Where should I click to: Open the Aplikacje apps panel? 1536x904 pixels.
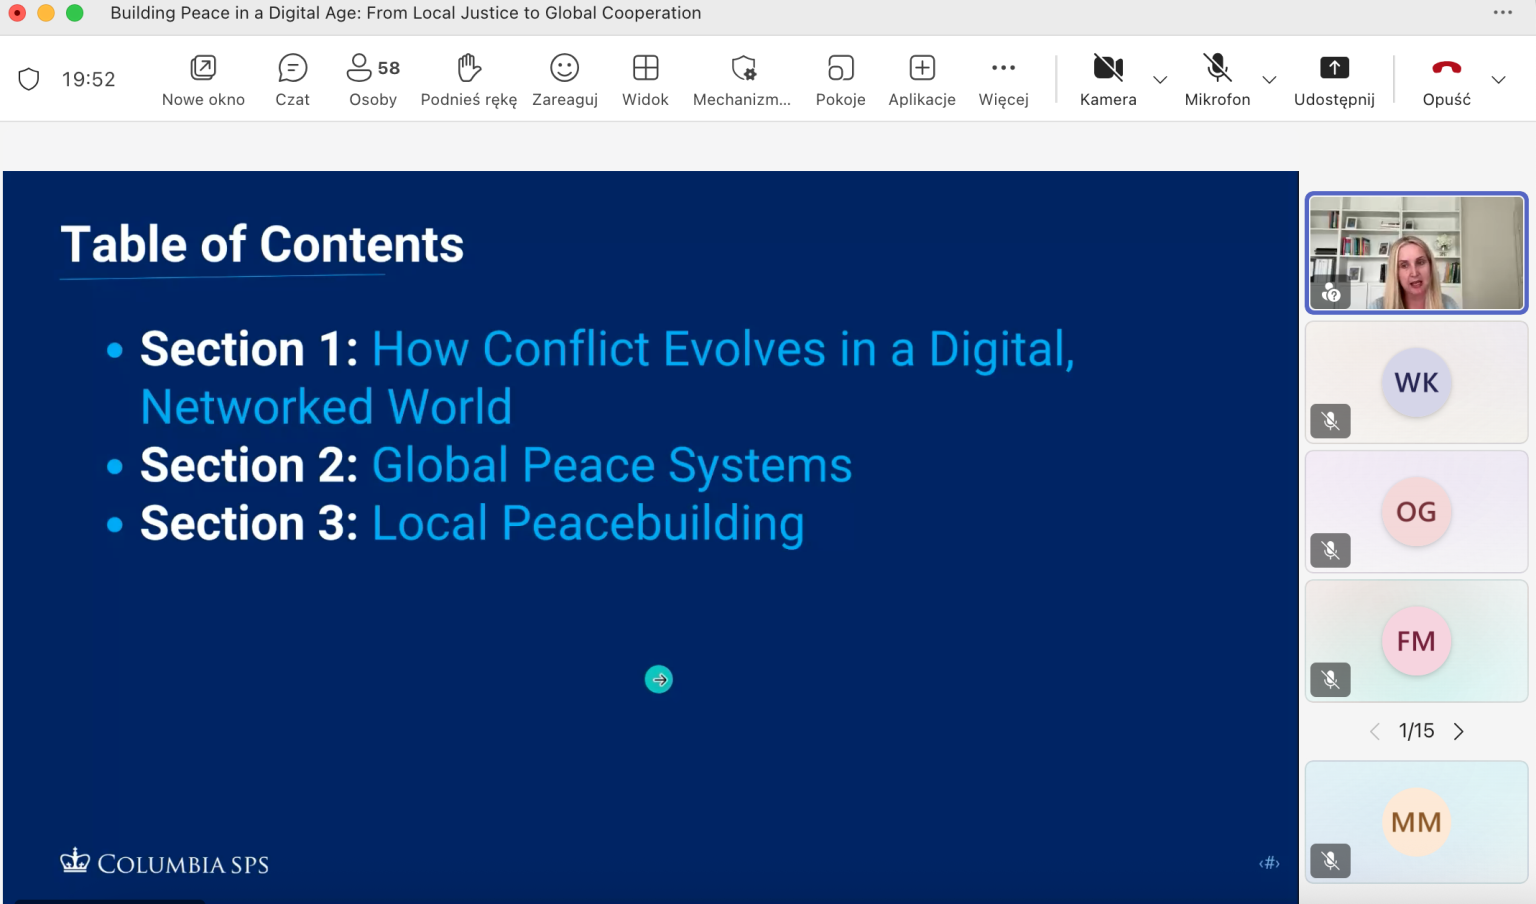pos(920,79)
